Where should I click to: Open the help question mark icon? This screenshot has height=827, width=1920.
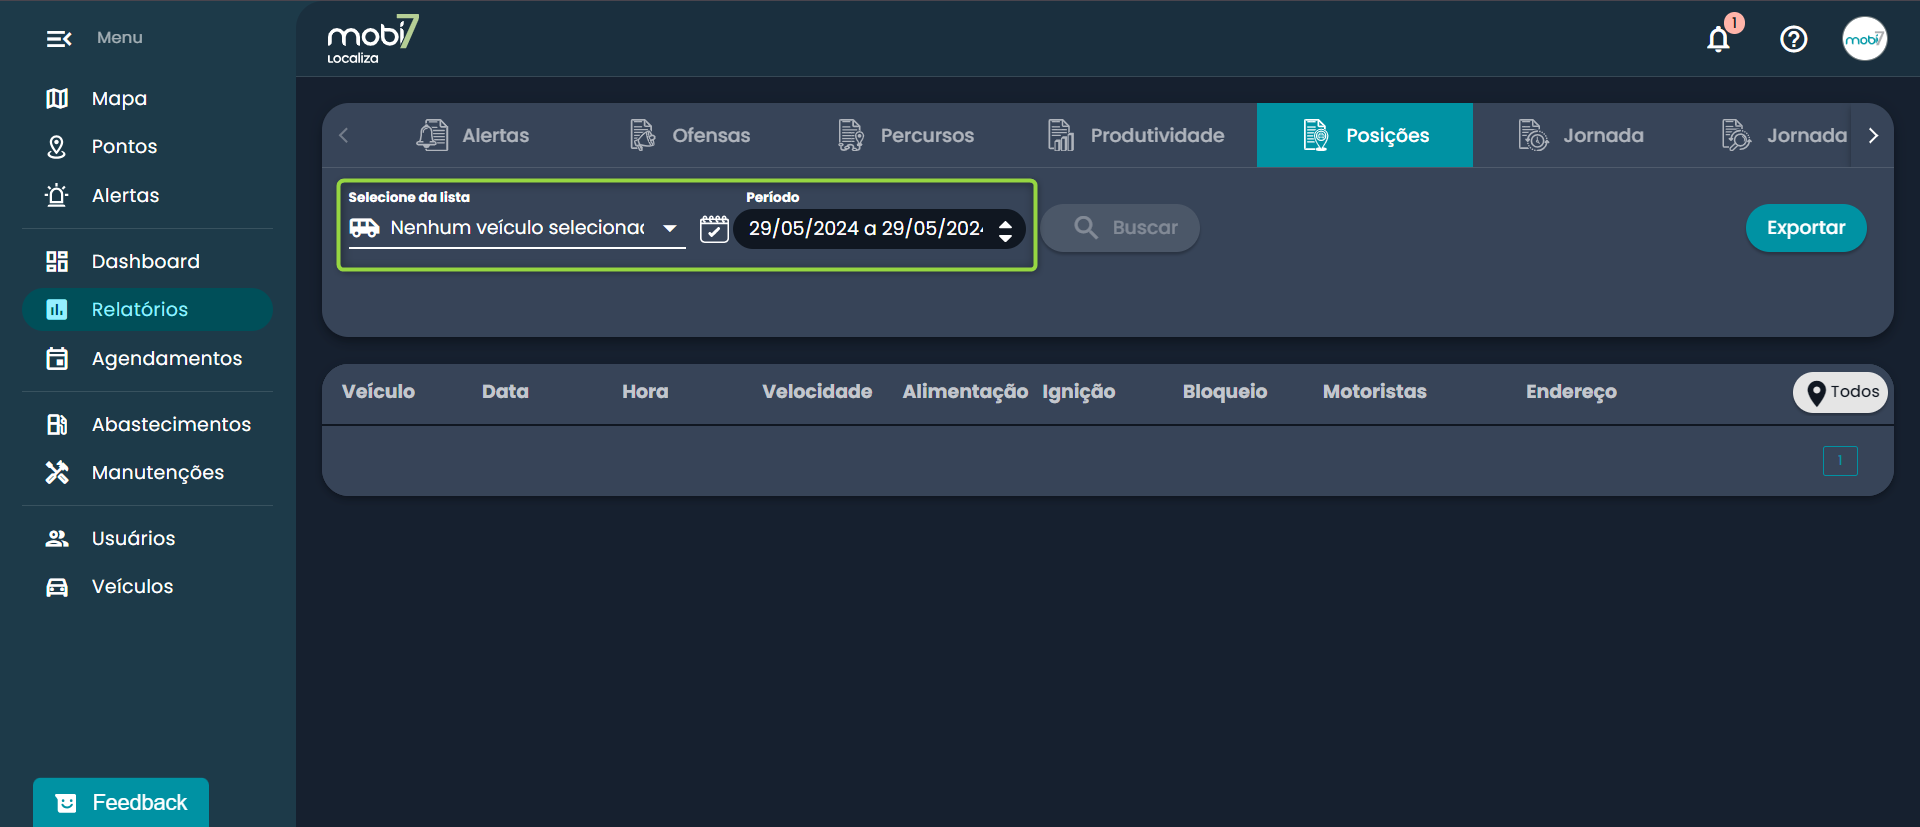[x=1793, y=39]
